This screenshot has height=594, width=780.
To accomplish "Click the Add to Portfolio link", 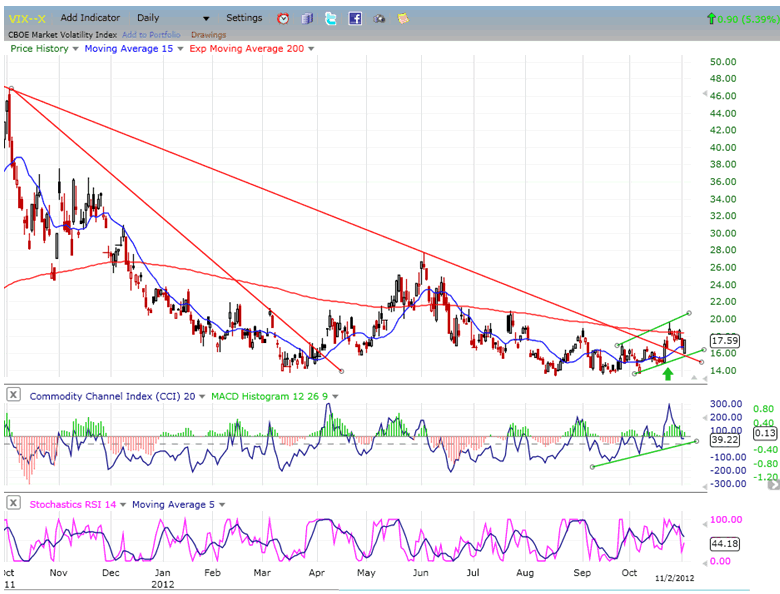I will [153, 34].
